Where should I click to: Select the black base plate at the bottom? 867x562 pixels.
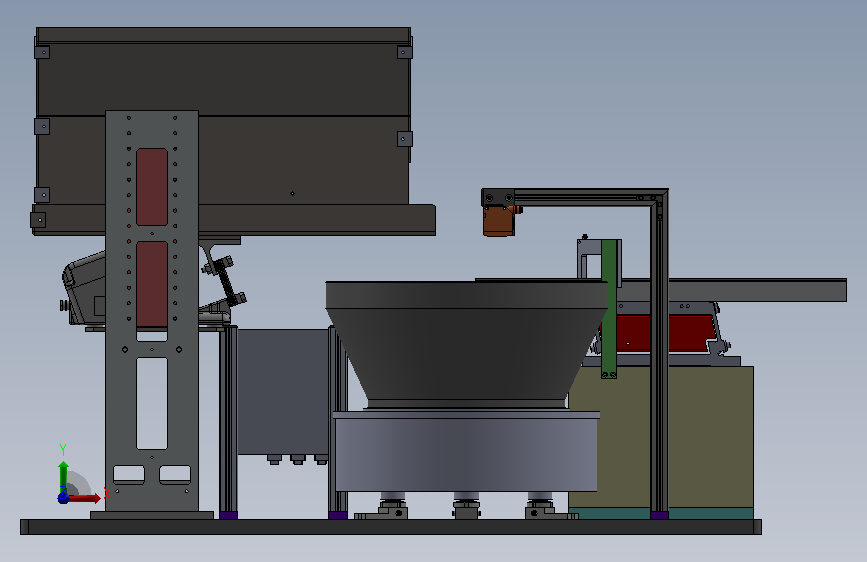click(391, 527)
